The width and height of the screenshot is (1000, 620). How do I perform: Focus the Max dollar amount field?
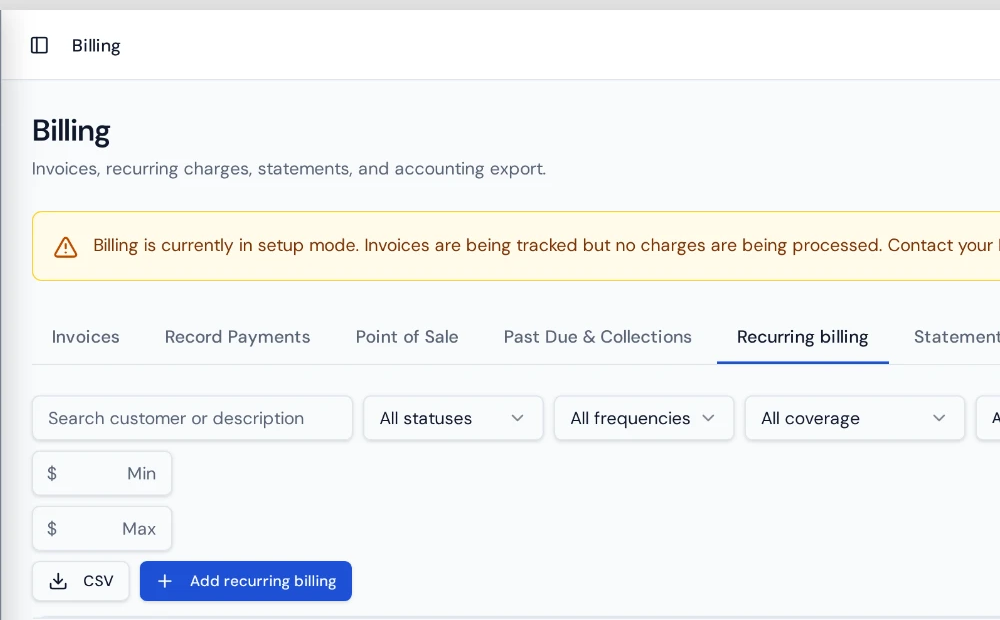[x=102, y=529]
